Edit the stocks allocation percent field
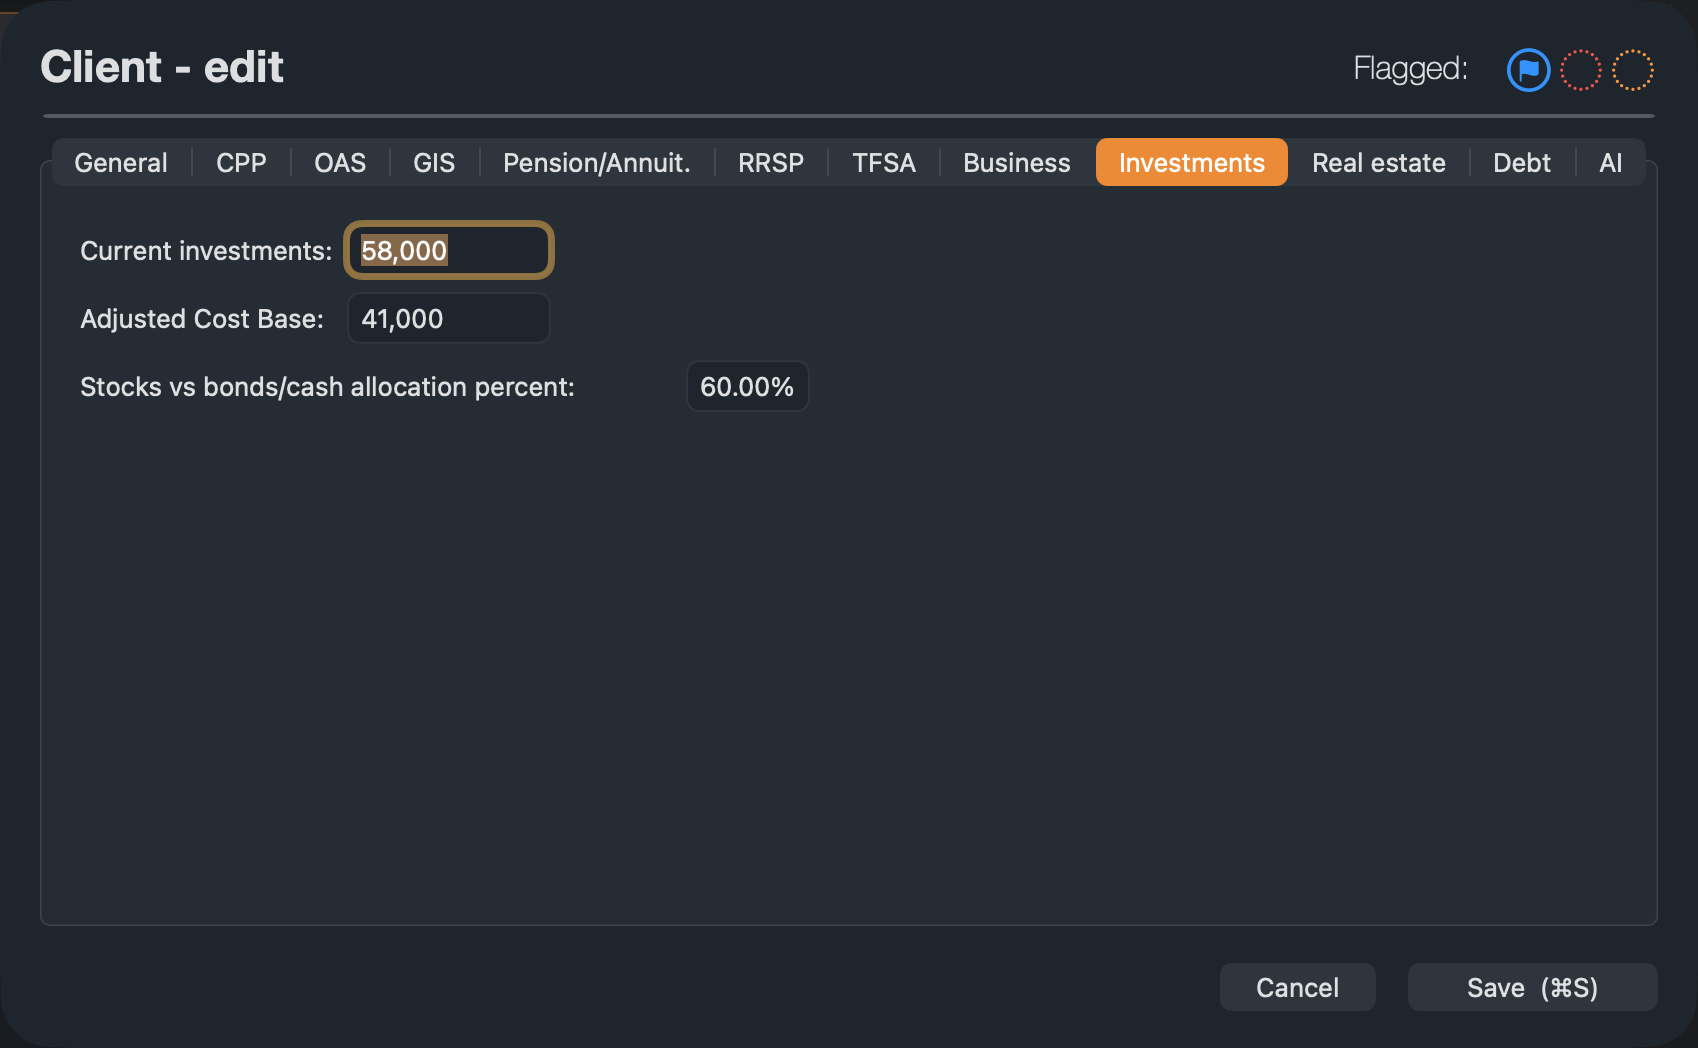1698x1048 pixels. tap(747, 386)
